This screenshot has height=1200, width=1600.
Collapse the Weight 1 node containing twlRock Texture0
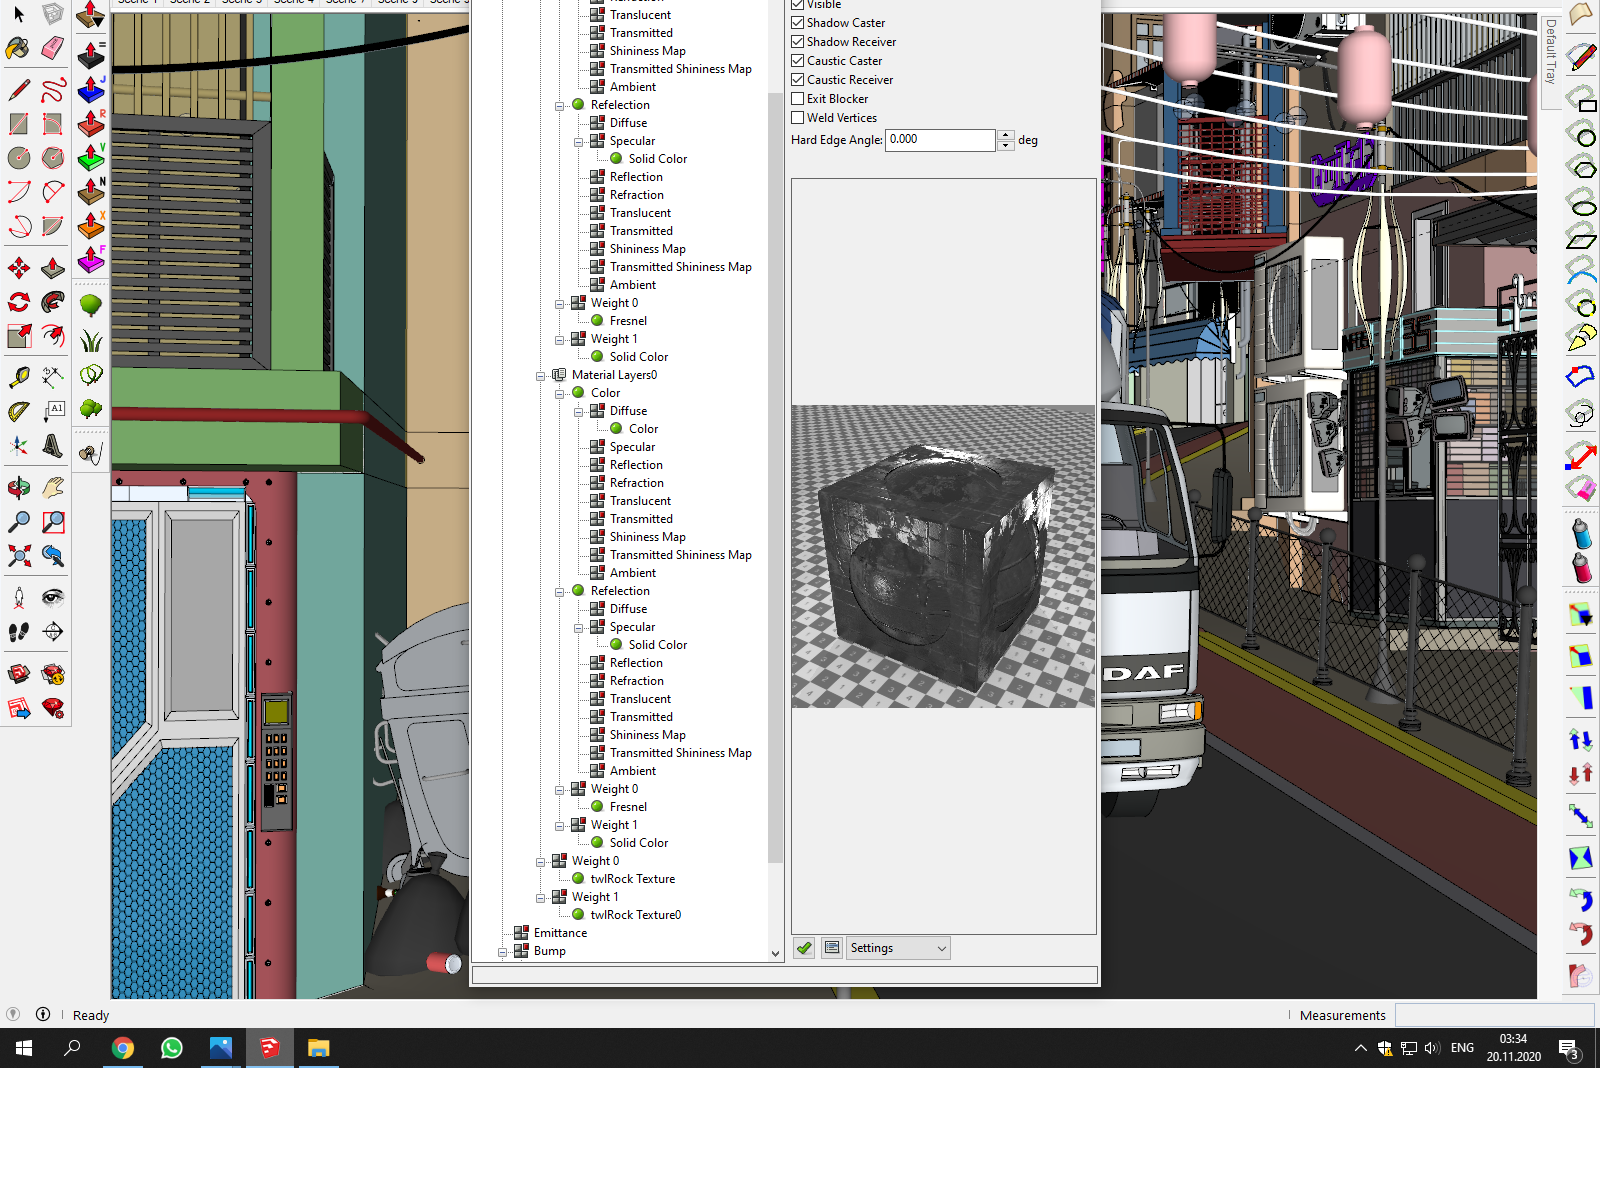(x=541, y=898)
